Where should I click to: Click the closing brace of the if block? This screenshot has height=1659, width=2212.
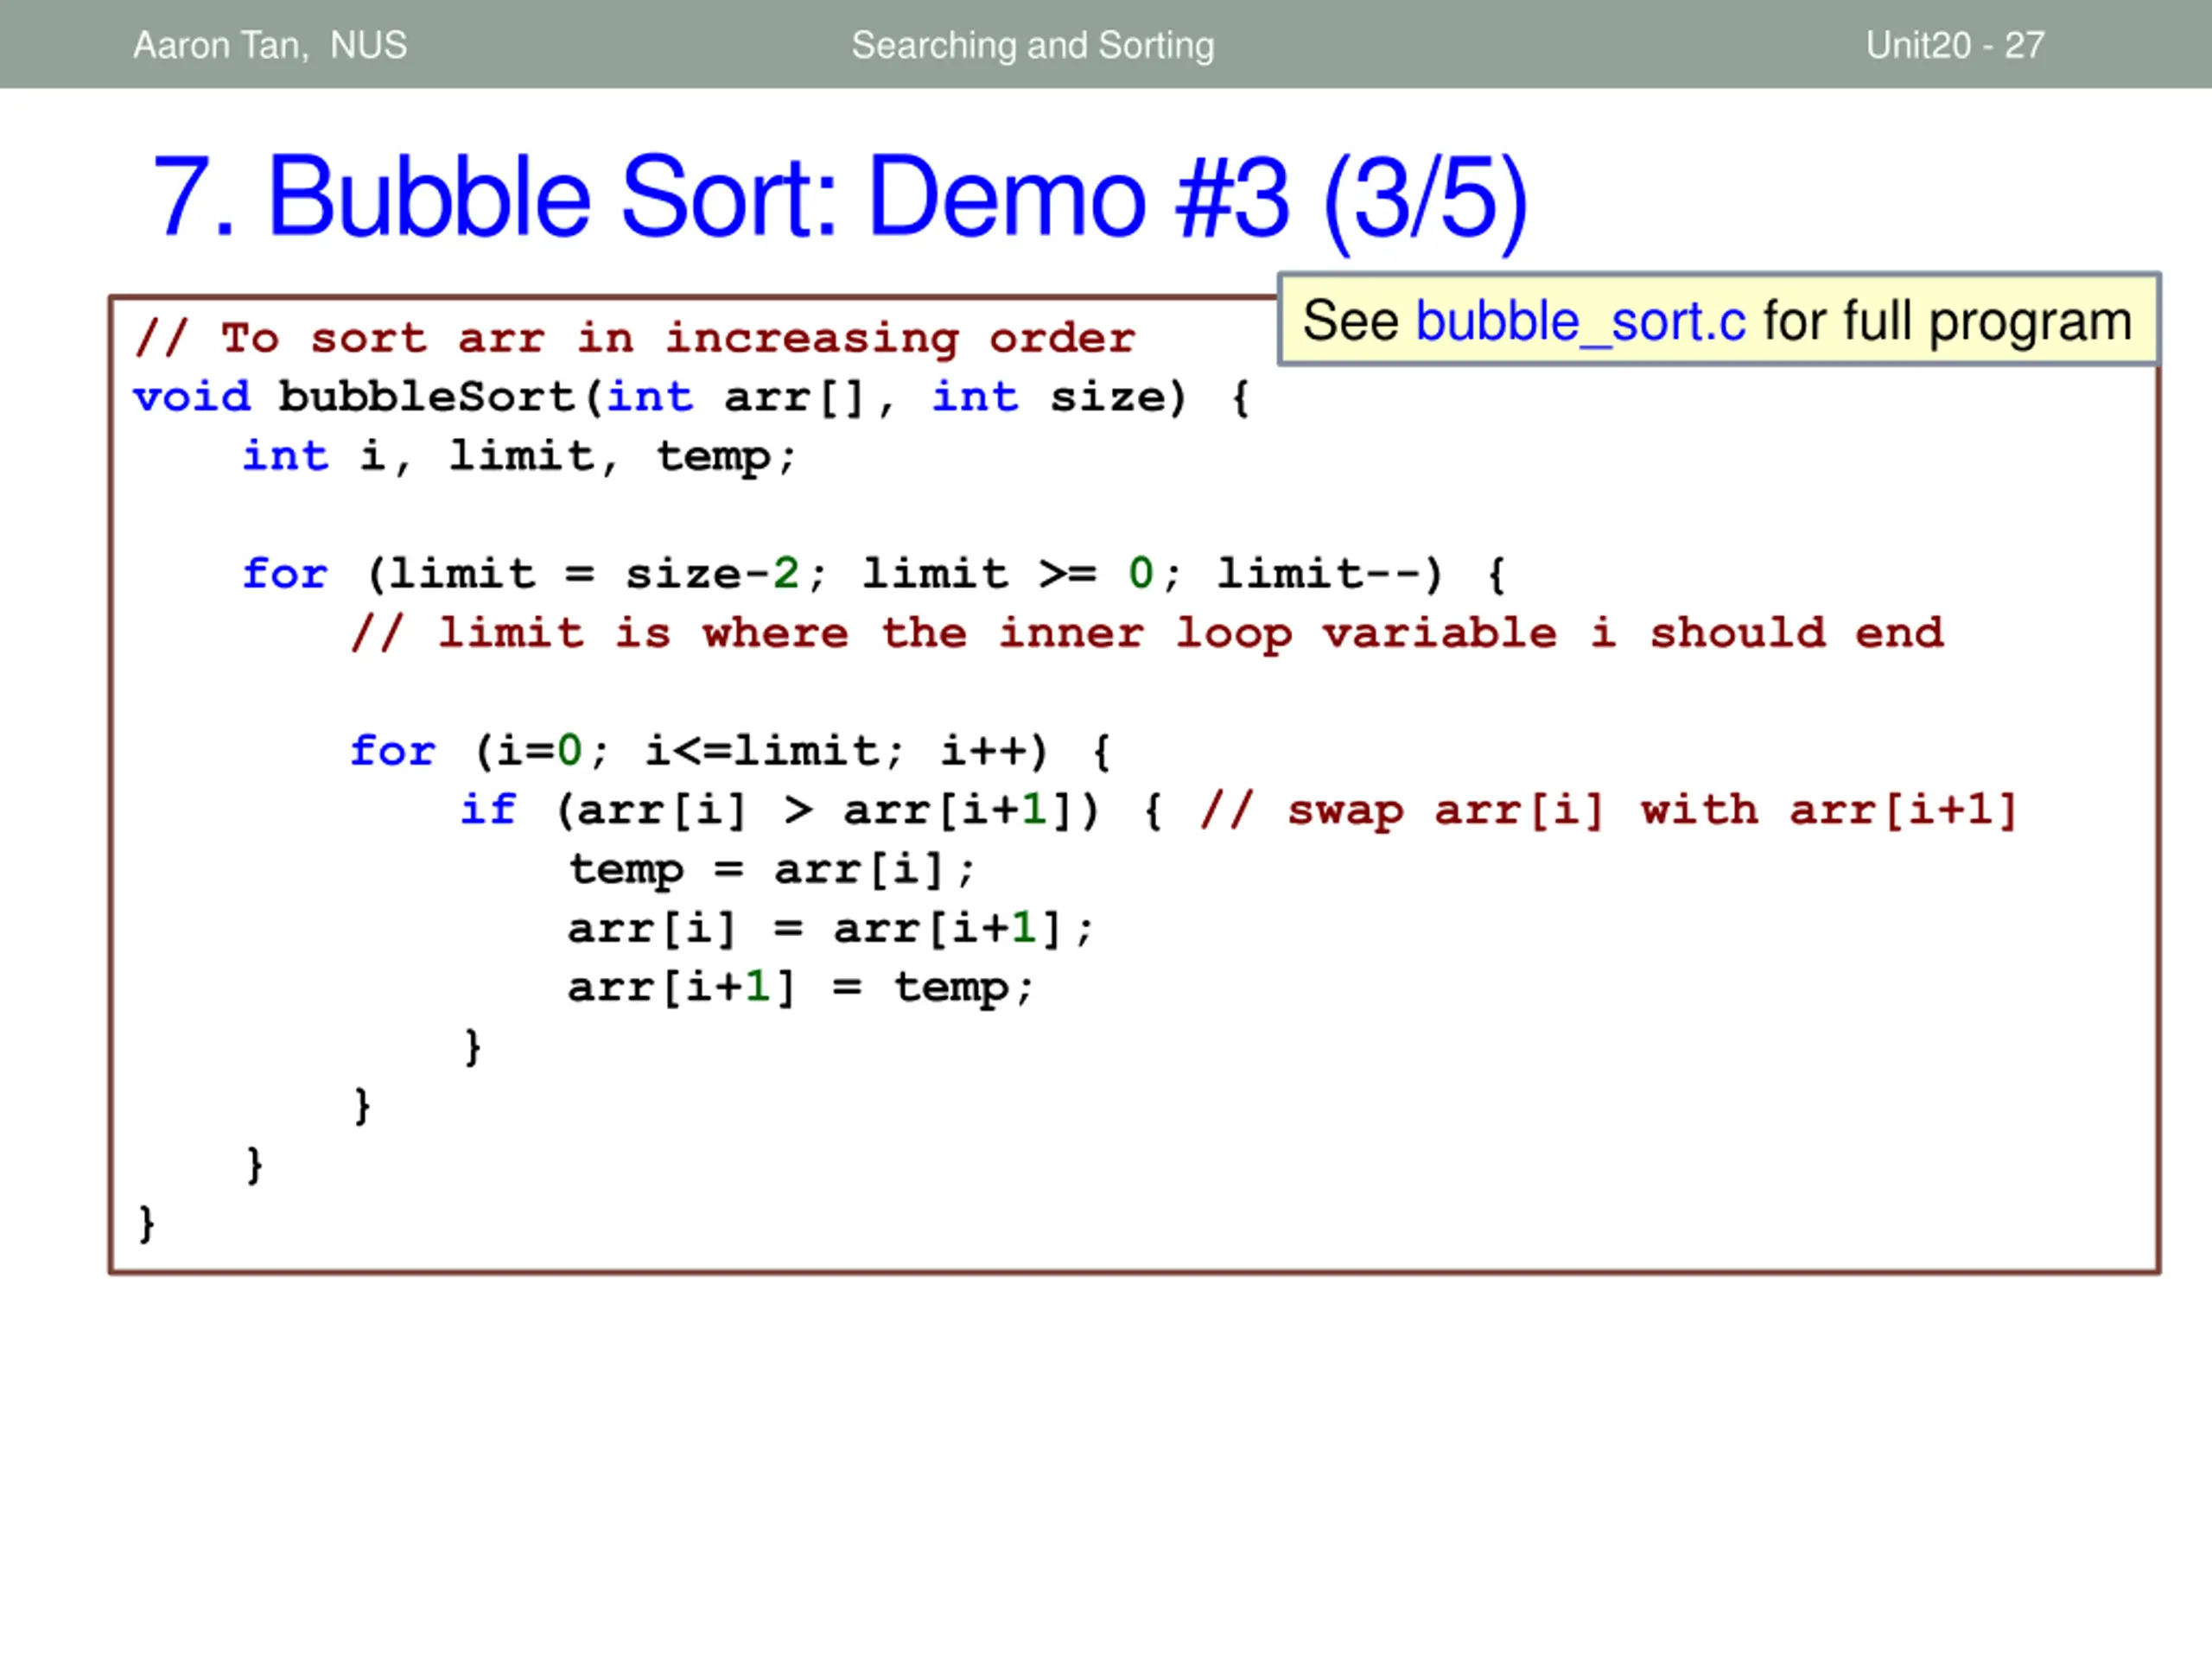tap(473, 1046)
